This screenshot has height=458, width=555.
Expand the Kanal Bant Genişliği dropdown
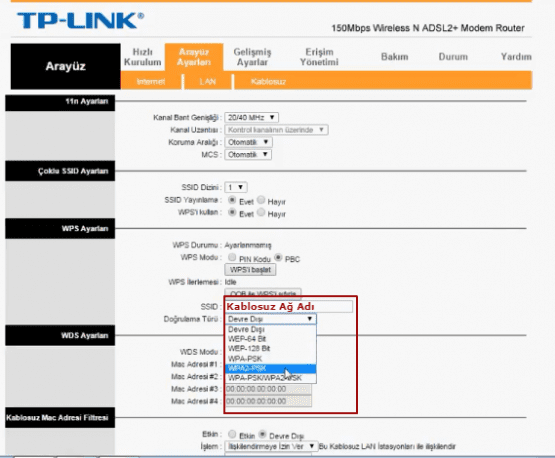[x=251, y=118]
